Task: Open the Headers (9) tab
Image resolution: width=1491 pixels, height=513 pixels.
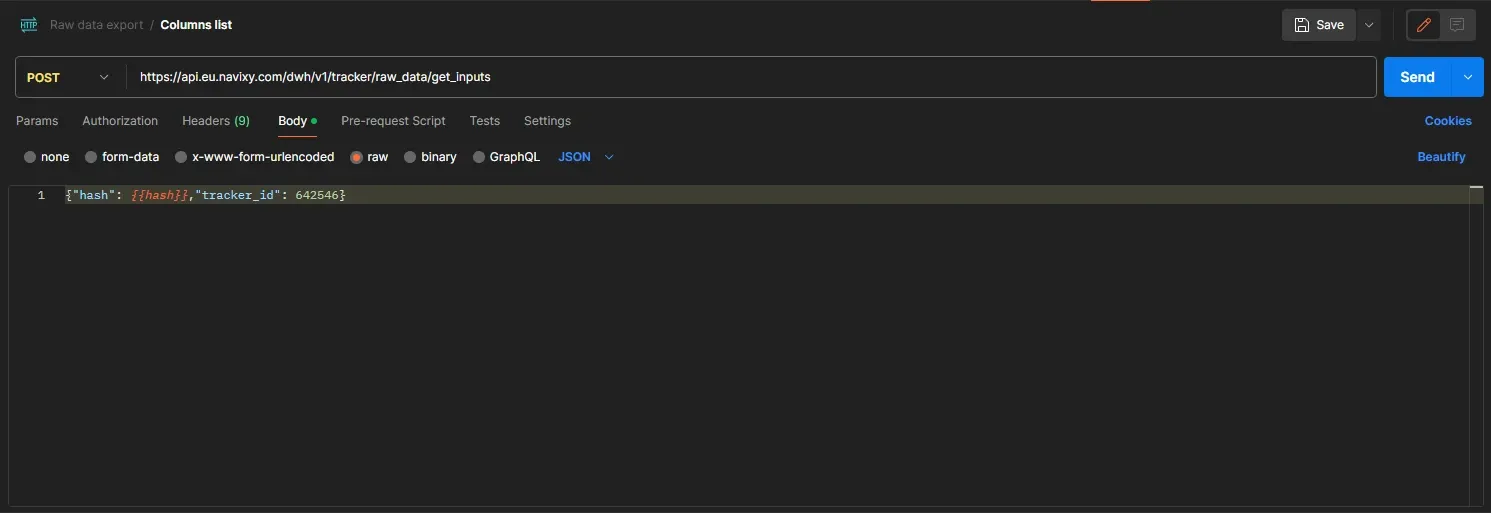Action: (216, 121)
